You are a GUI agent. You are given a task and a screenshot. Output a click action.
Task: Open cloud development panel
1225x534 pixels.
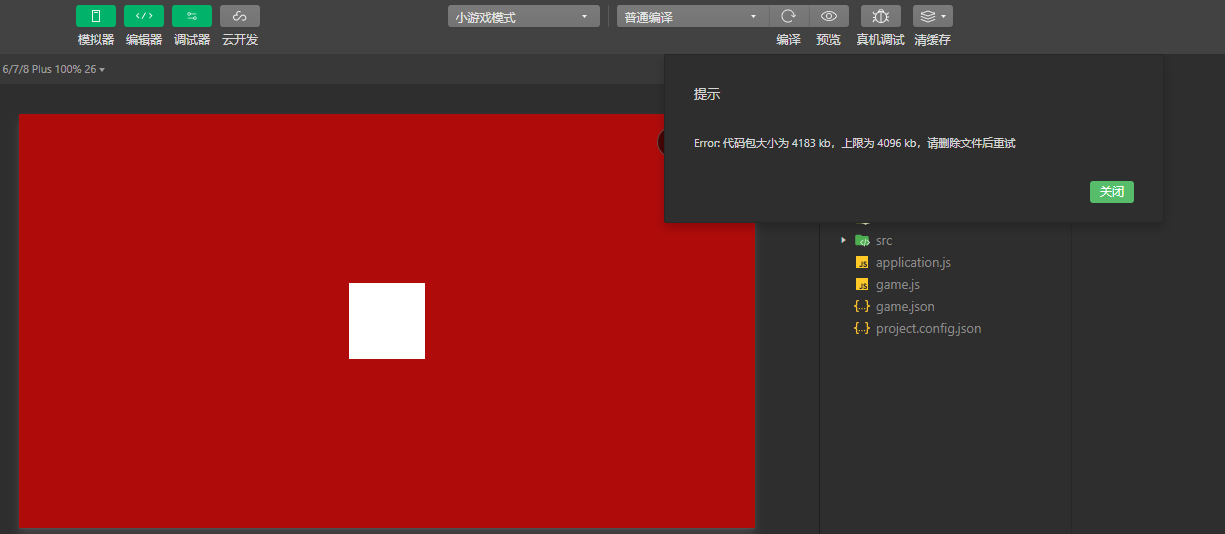(240, 16)
